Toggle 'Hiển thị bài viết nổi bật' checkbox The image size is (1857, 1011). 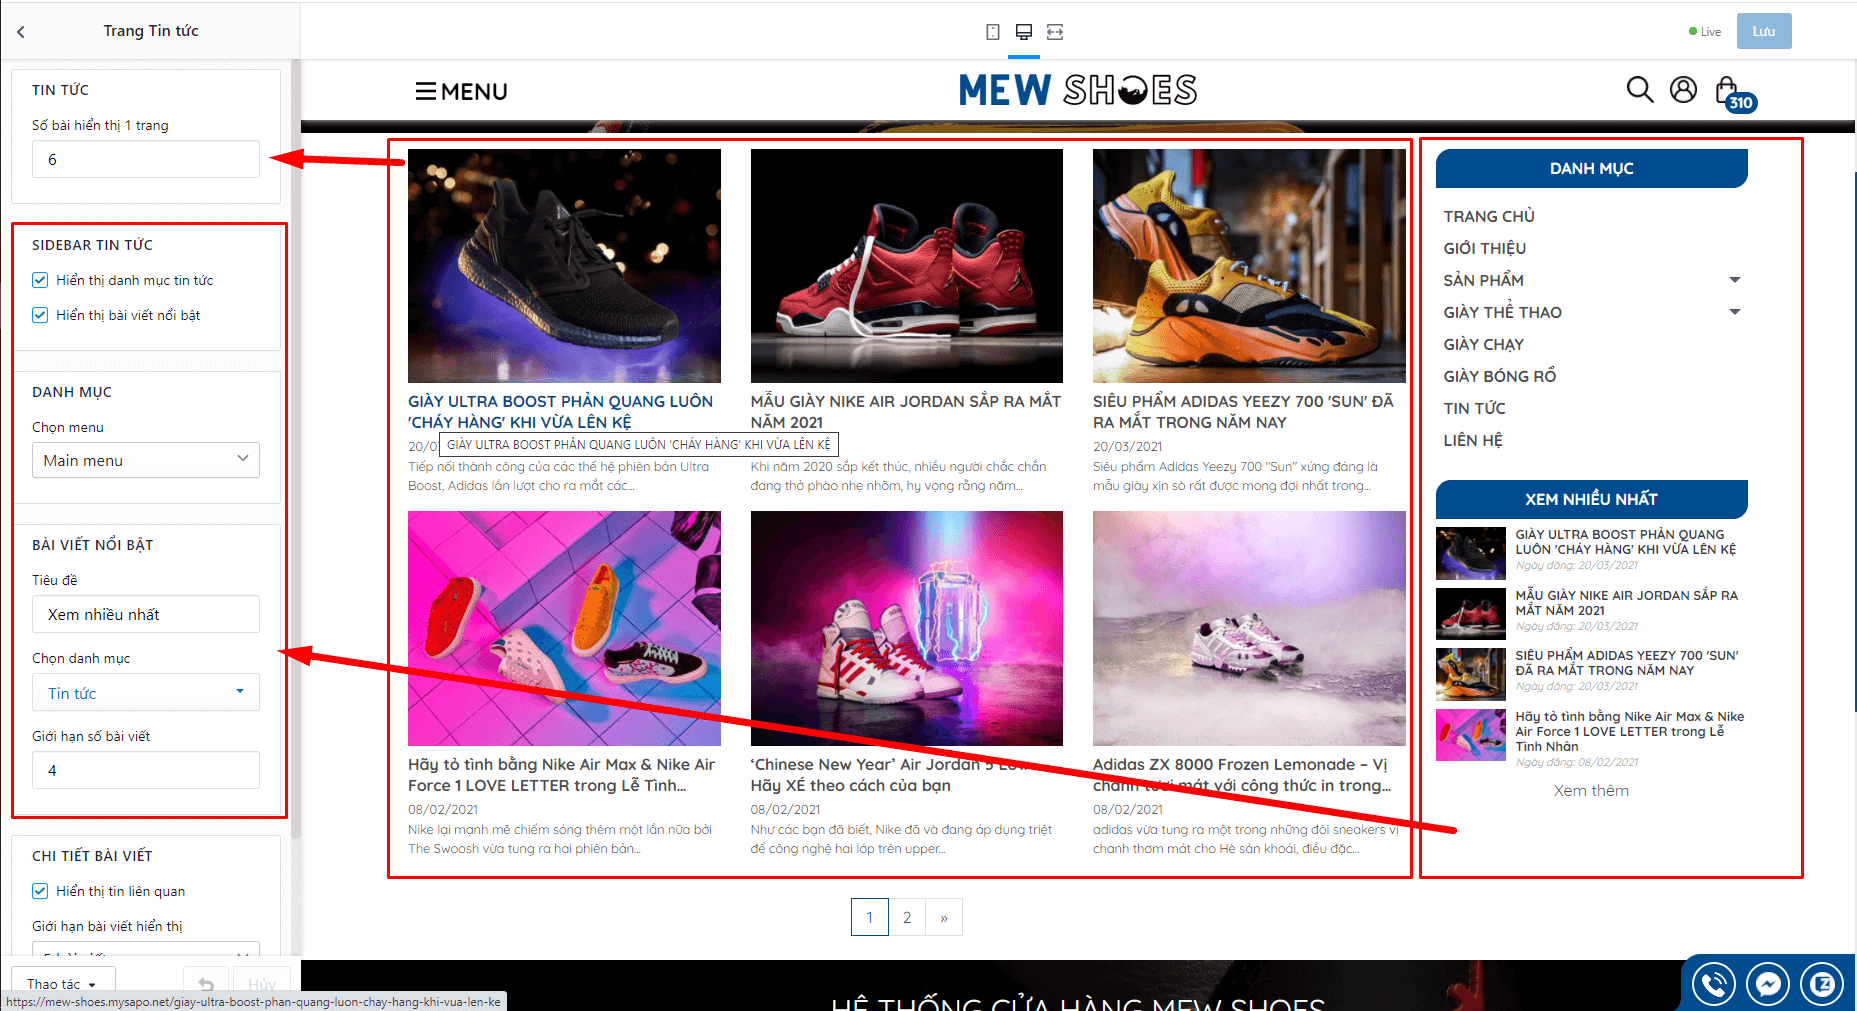pyautogui.click(x=40, y=315)
